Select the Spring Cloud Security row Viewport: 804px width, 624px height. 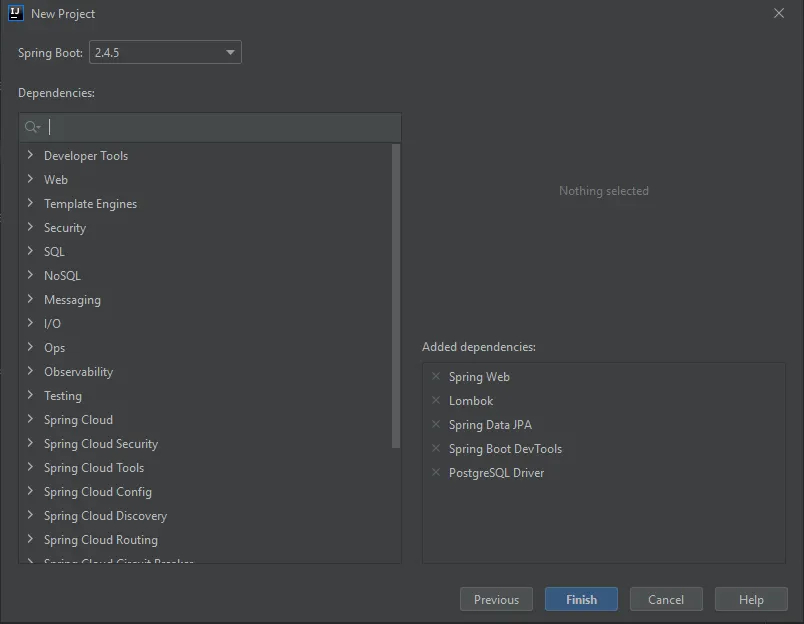(206, 444)
